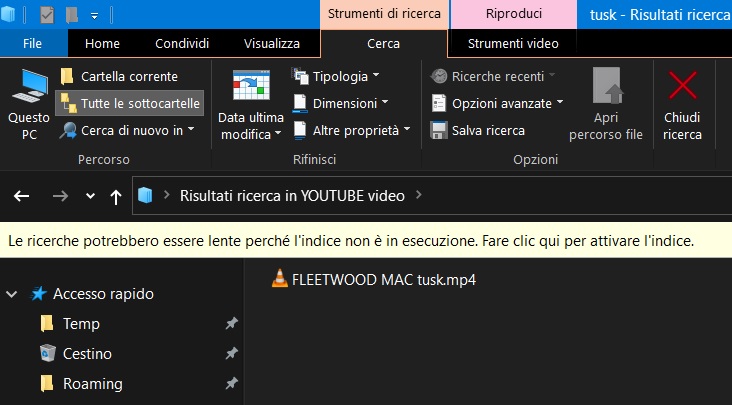Viewport: 732px width, 405px height.
Task: Click the Ricerche recenti clock icon
Action: coord(439,76)
